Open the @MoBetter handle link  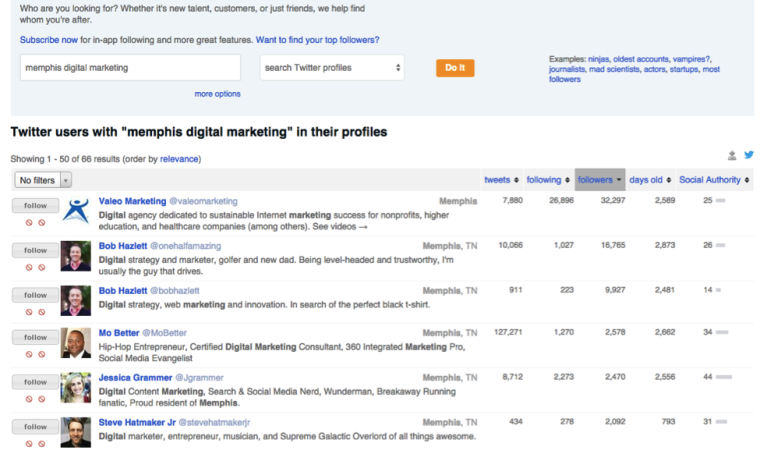pyautogui.click(x=164, y=333)
